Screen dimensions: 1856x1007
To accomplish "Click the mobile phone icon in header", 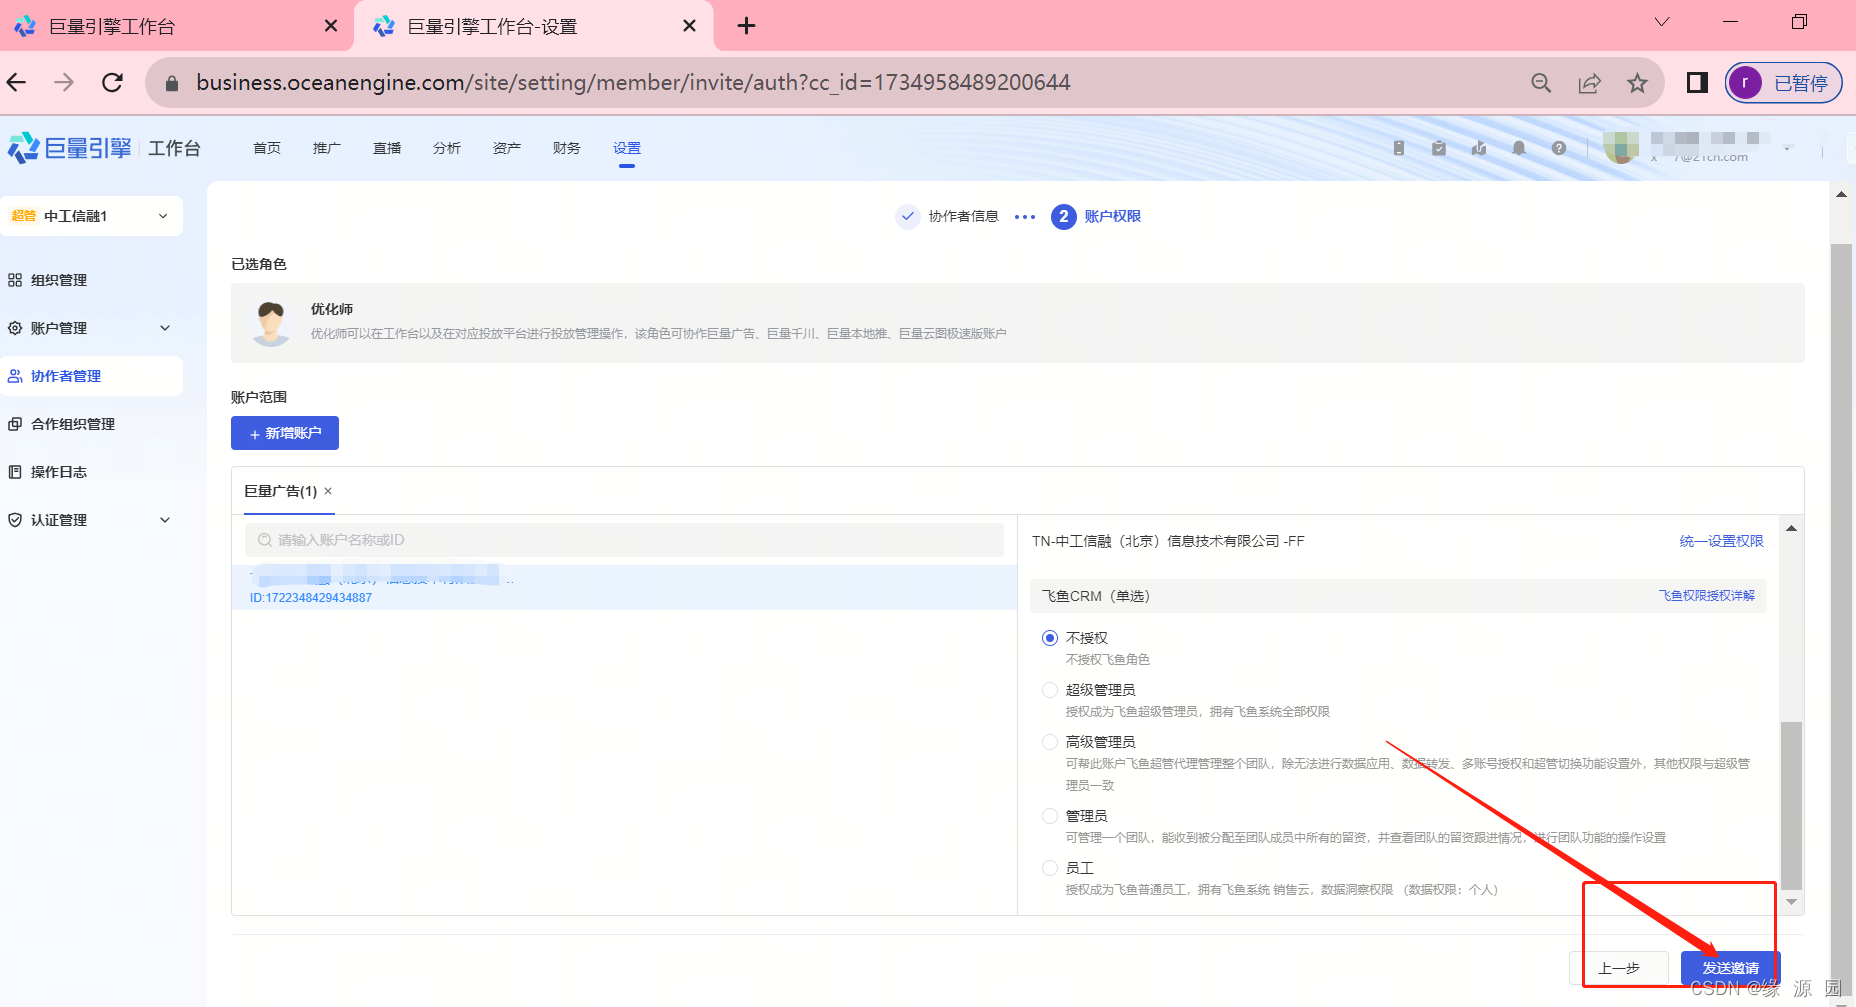I will (1399, 148).
